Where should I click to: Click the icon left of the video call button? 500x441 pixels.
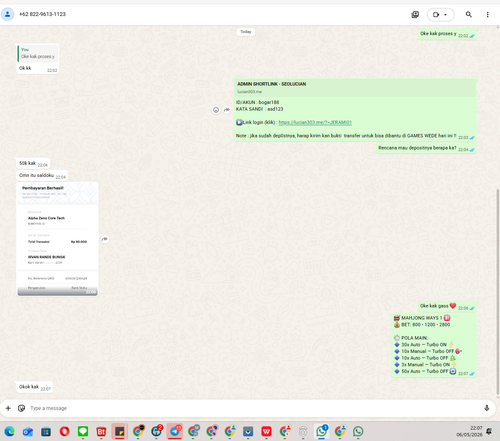click(x=415, y=14)
